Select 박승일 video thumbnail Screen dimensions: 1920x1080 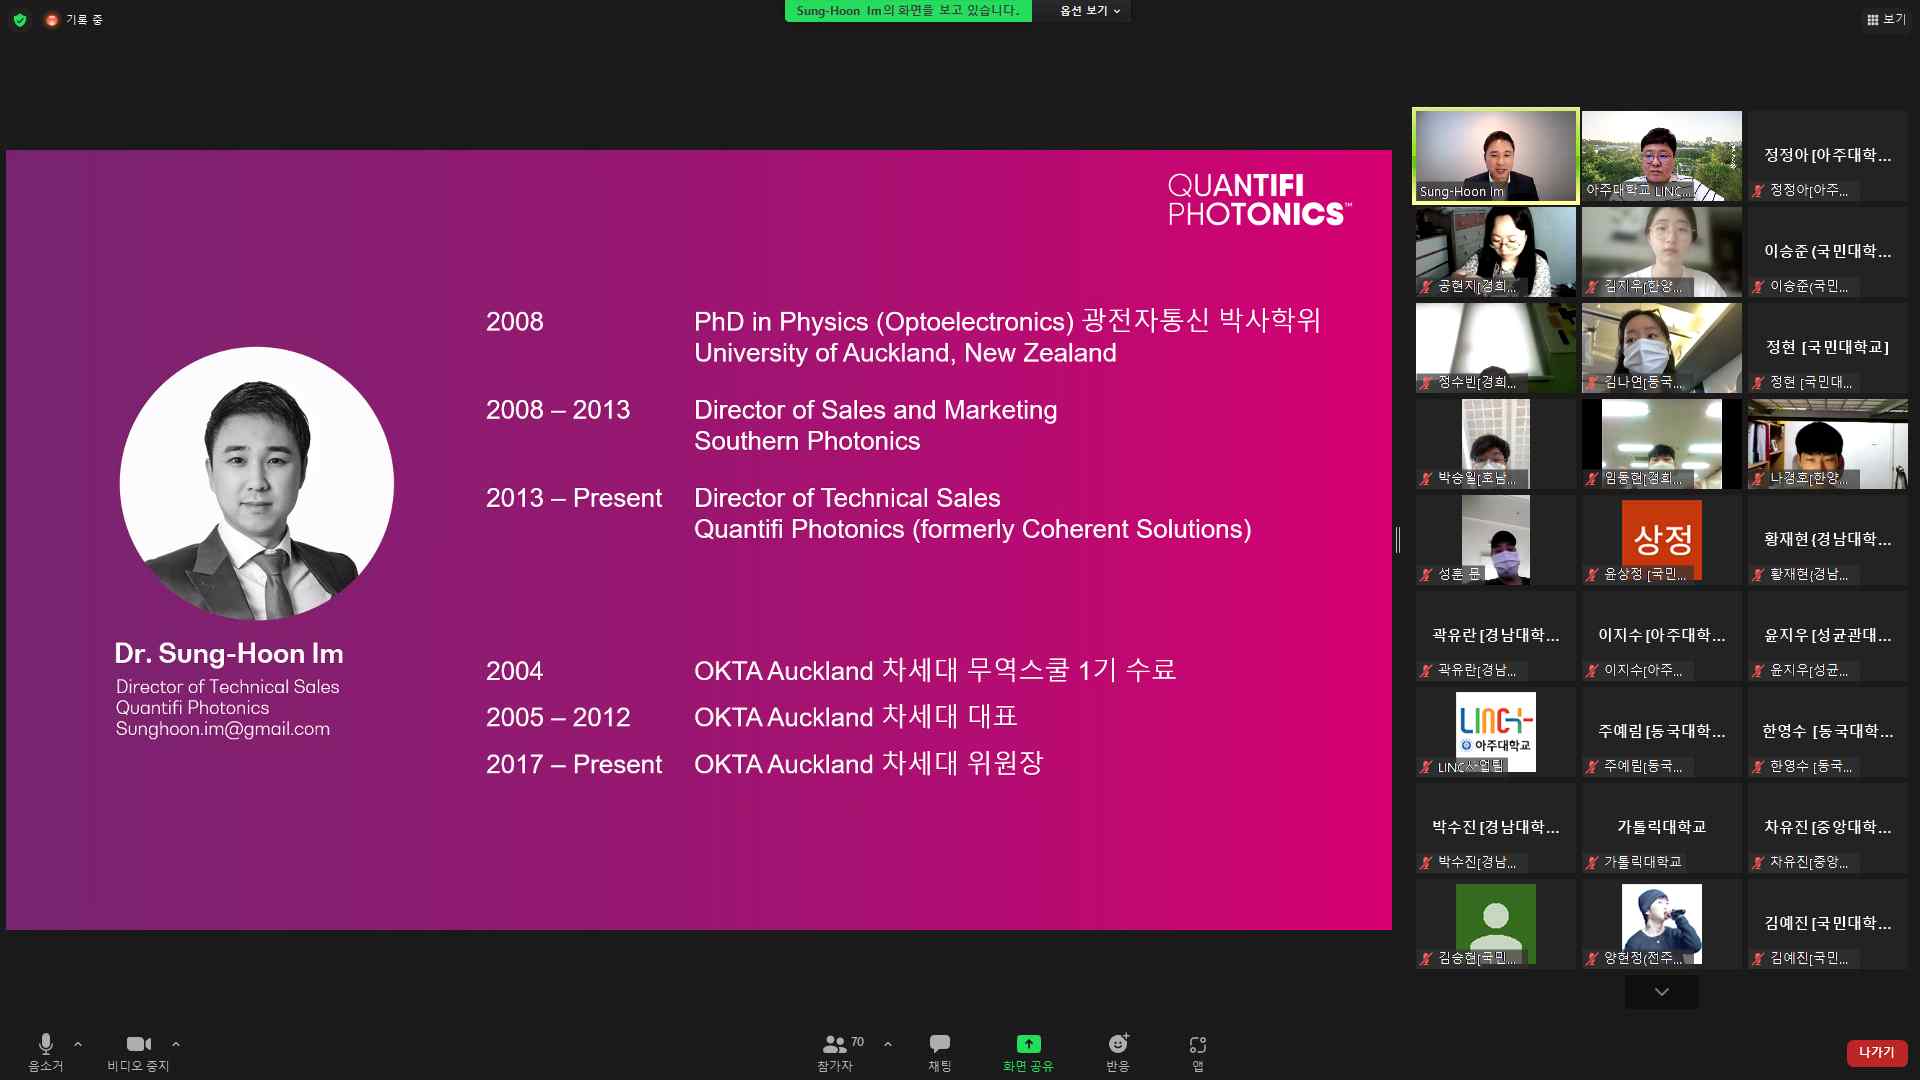point(1495,444)
